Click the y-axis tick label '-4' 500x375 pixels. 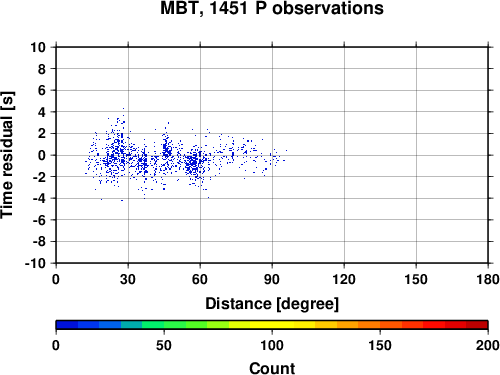click(39, 198)
